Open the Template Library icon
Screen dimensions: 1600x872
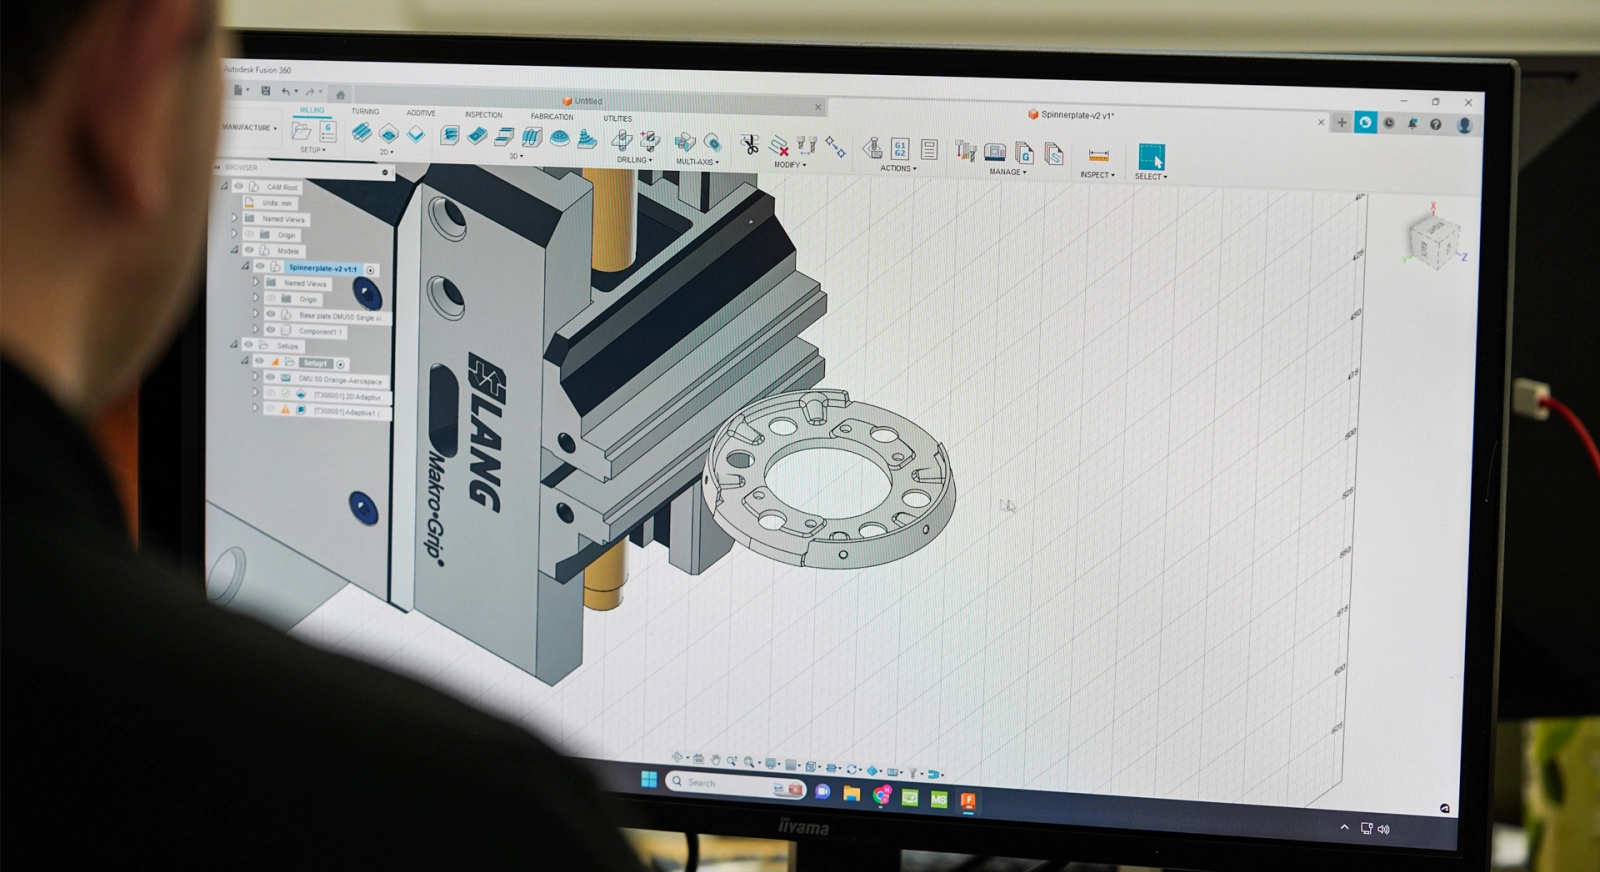pyautogui.click(x=1053, y=154)
